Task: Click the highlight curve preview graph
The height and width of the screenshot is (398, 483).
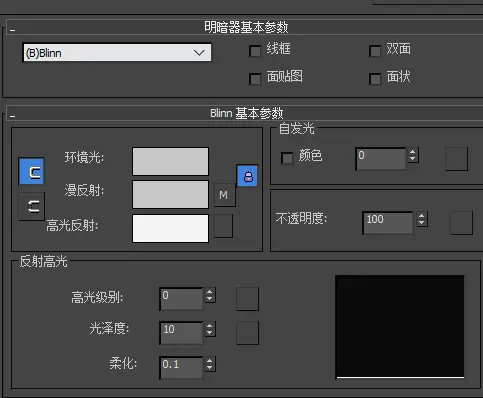Action: pyautogui.click(x=400, y=327)
